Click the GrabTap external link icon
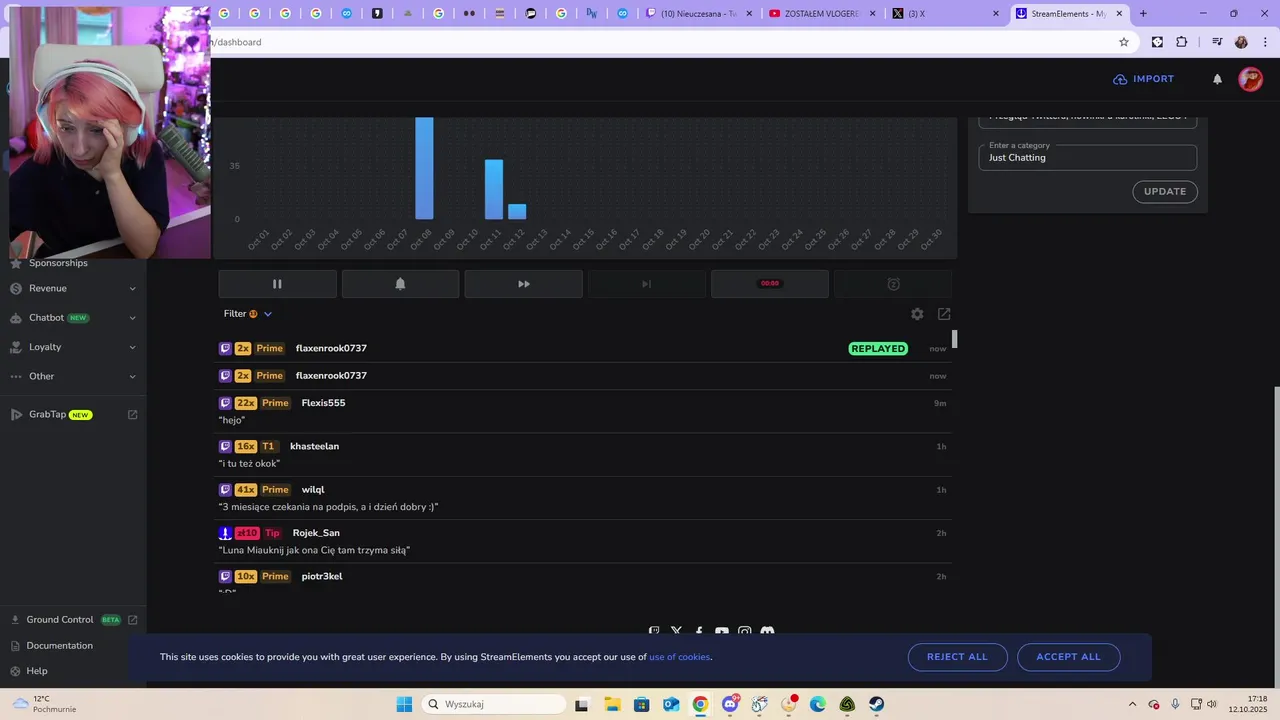This screenshot has height=720, width=1280. point(132,414)
